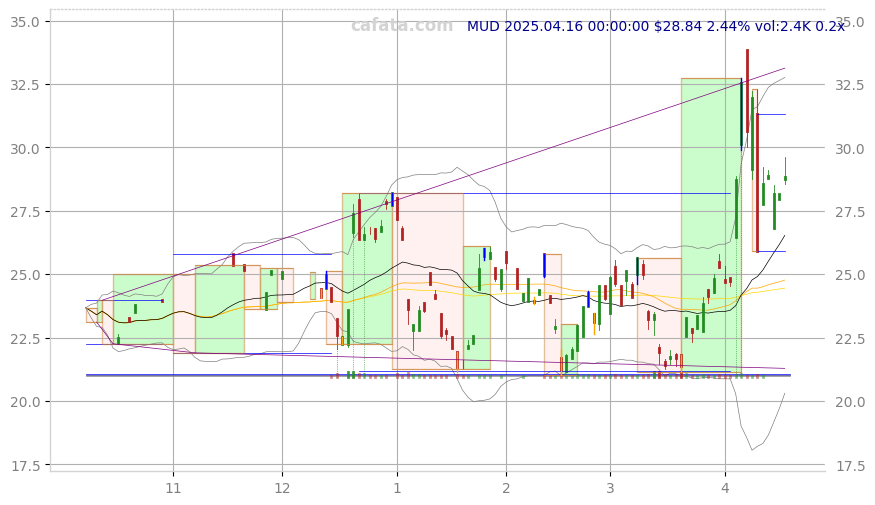Click the month 4 label on the x-axis

725,488
